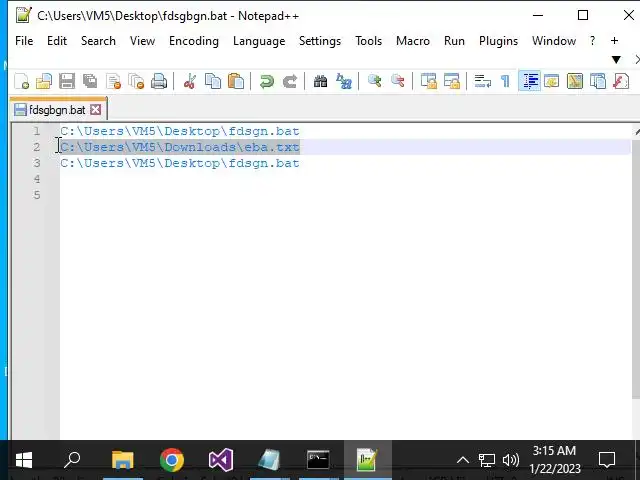
Task: Open the Document List icon
Action: tap(598, 81)
